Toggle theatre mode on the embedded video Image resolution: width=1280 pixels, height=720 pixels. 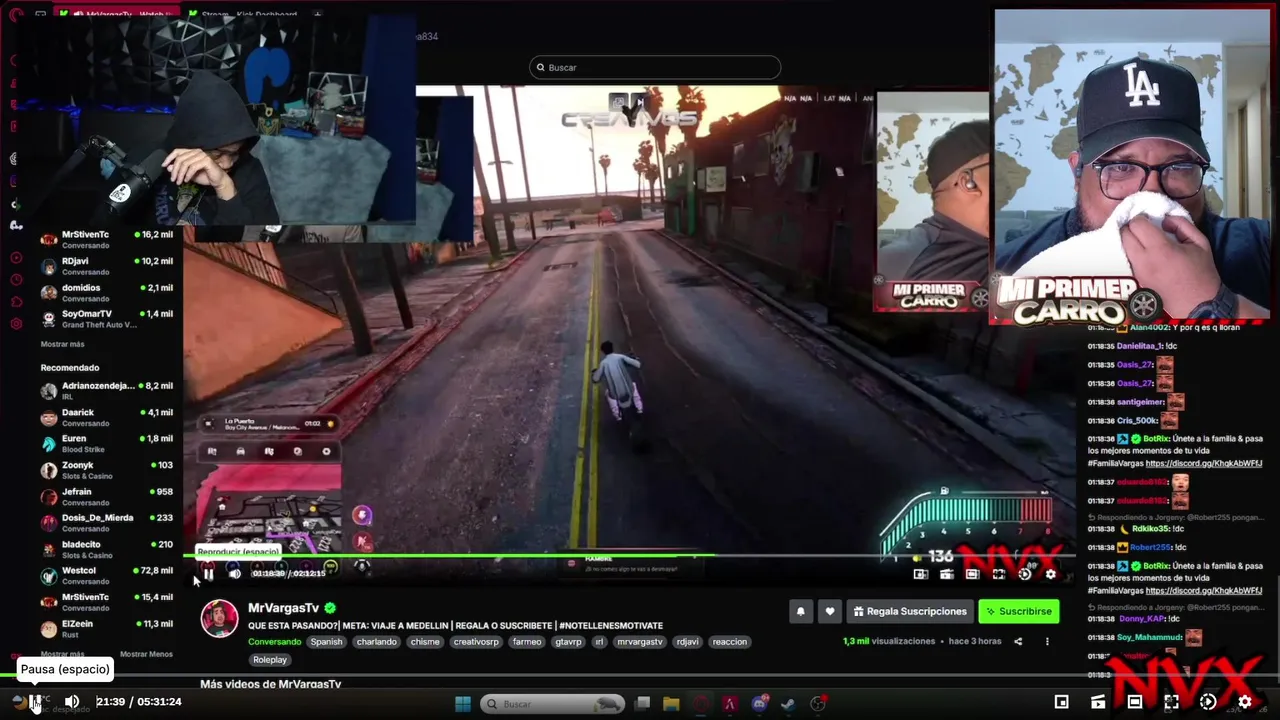972,574
